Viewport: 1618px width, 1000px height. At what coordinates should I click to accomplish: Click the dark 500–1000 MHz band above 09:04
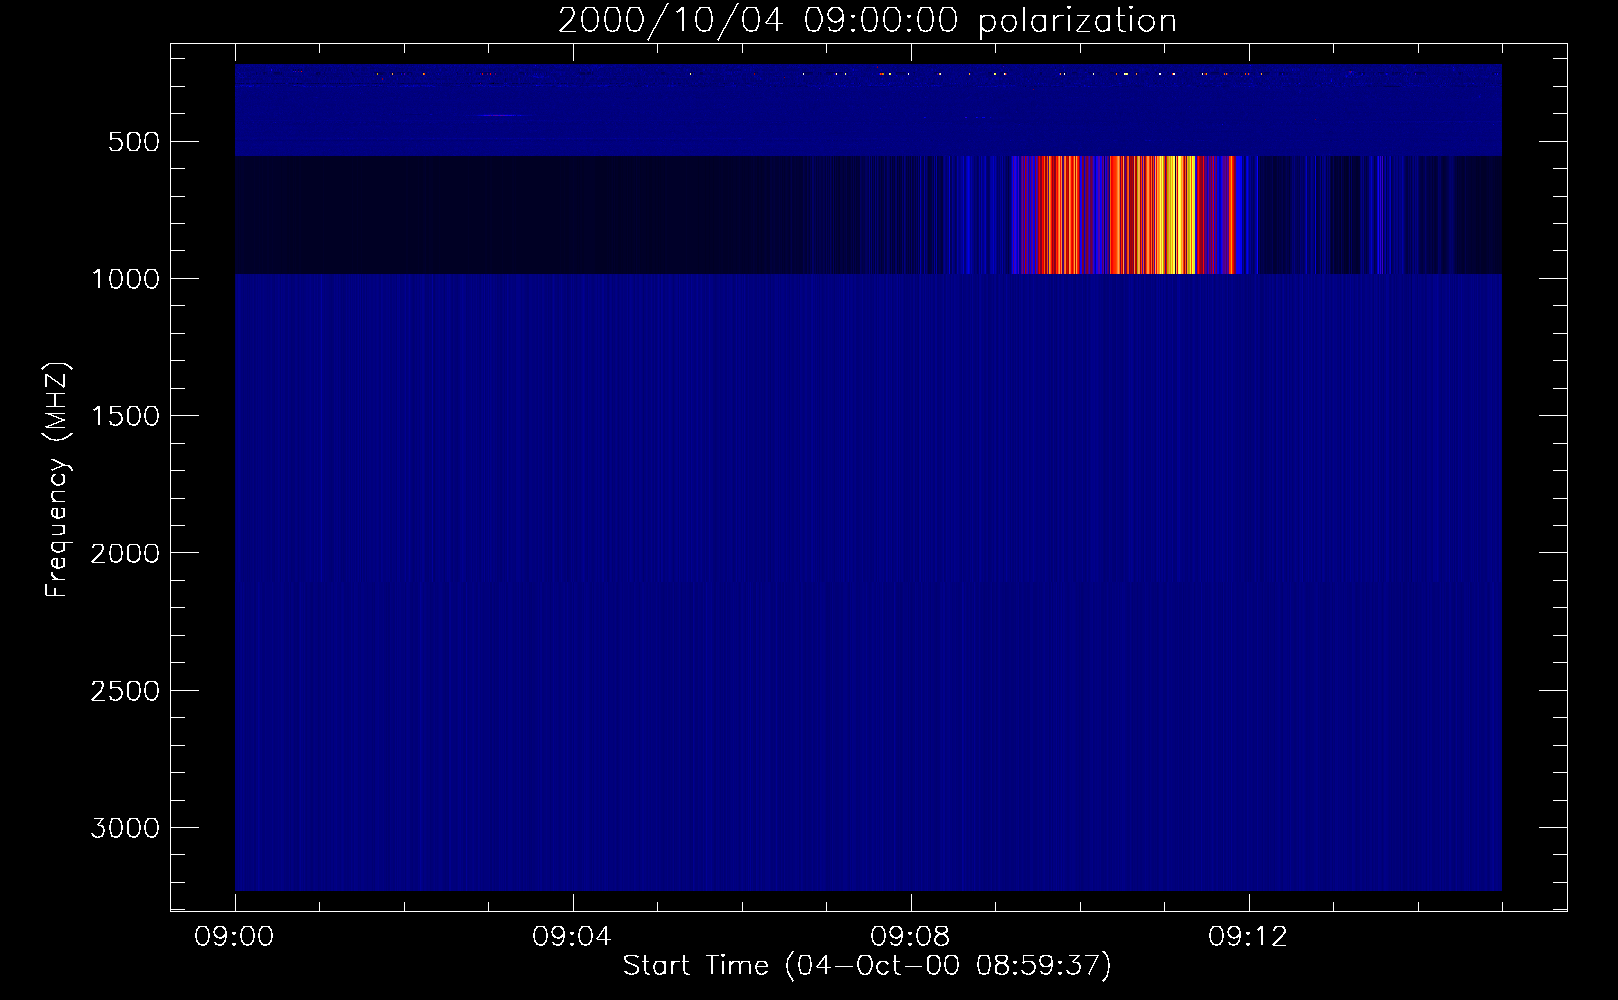pyautogui.click(x=572, y=215)
